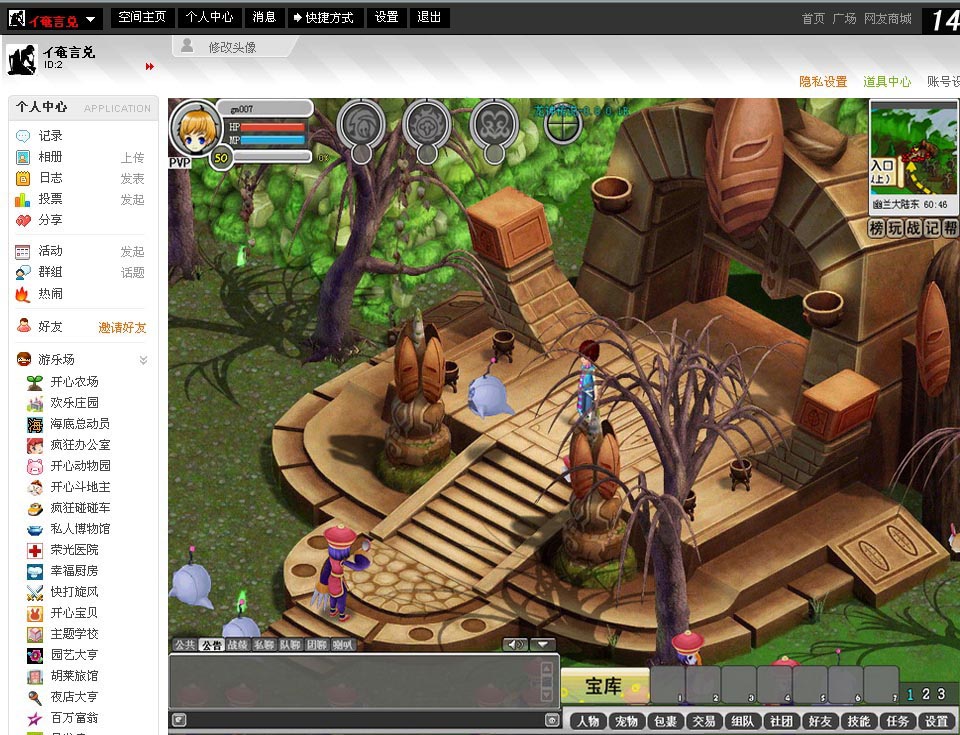
Task: Open 疯狂碰碰车 in the game list
Action: tap(80, 508)
